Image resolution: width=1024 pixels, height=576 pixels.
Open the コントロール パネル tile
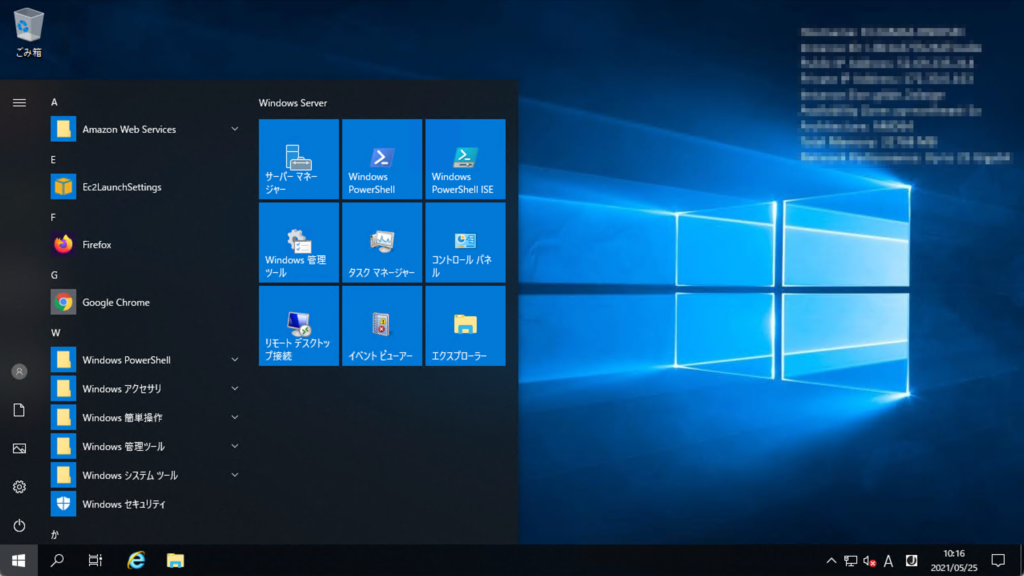pos(465,242)
